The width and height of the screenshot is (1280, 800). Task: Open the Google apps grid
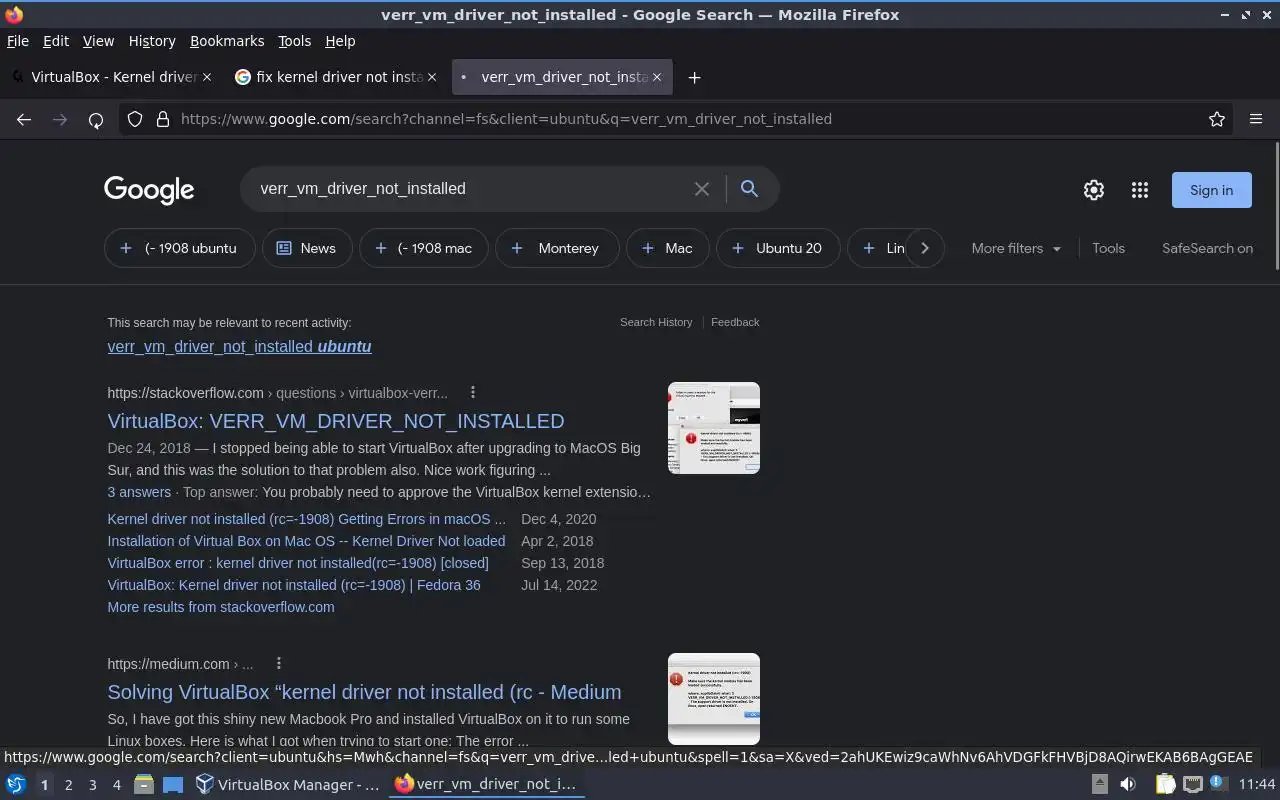point(1140,190)
